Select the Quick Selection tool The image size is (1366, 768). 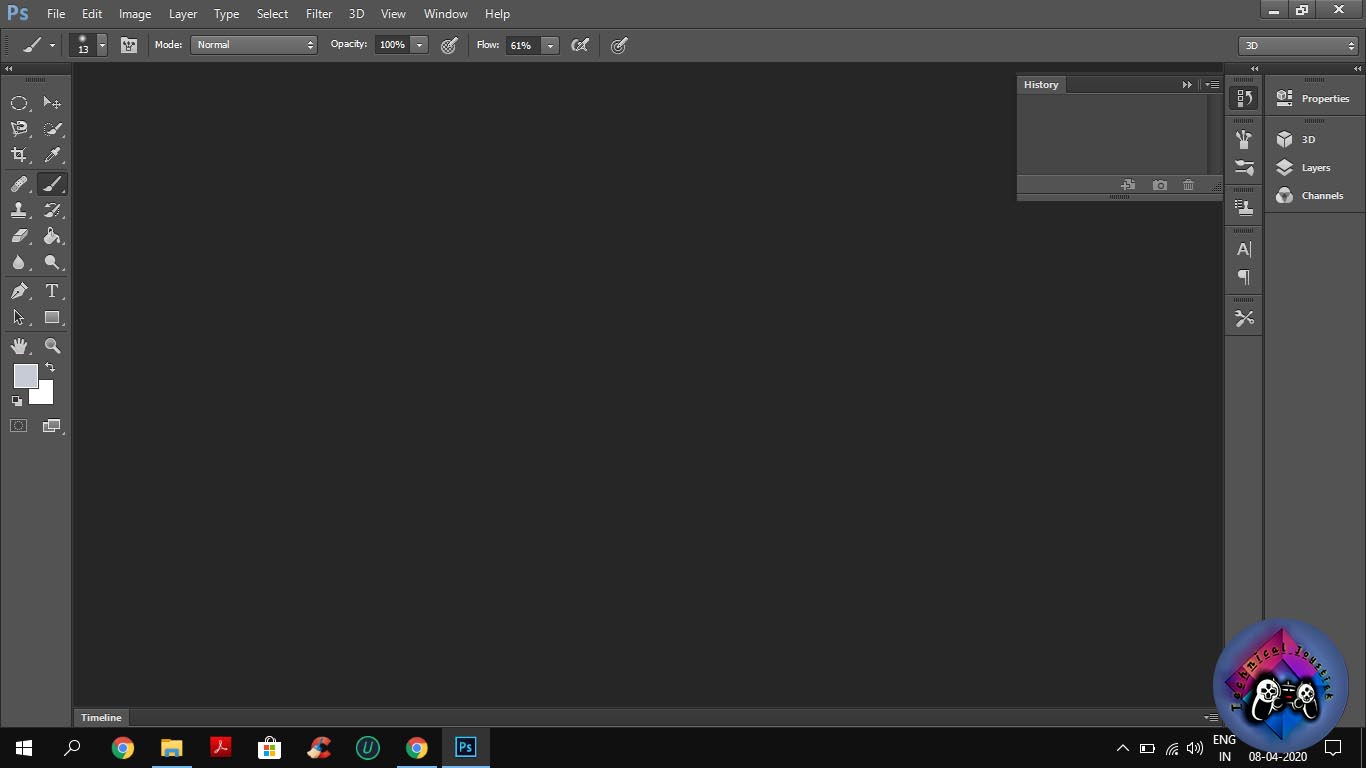(x=52, y=129)
